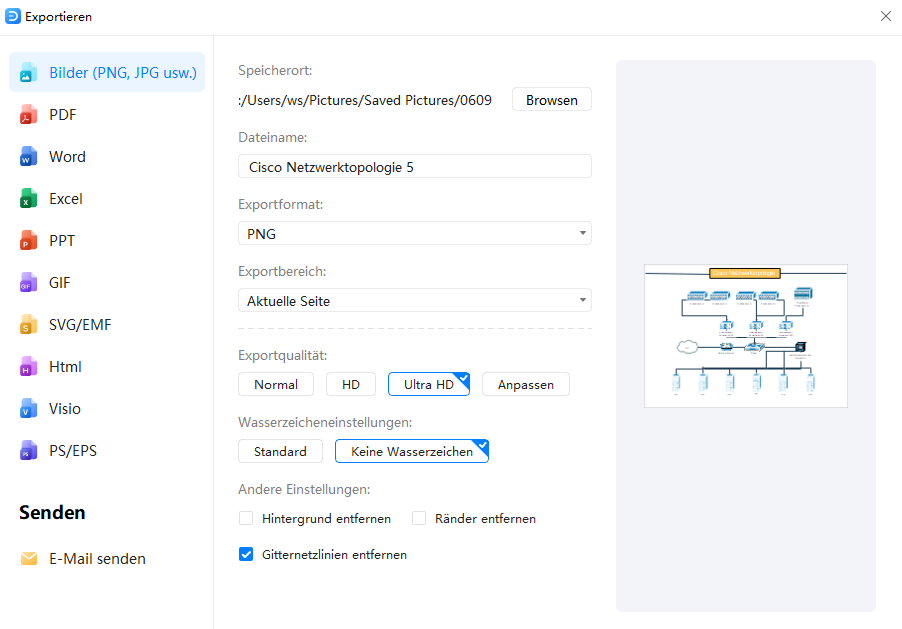Click the Dateiname text field

click(x=414, y=167)
